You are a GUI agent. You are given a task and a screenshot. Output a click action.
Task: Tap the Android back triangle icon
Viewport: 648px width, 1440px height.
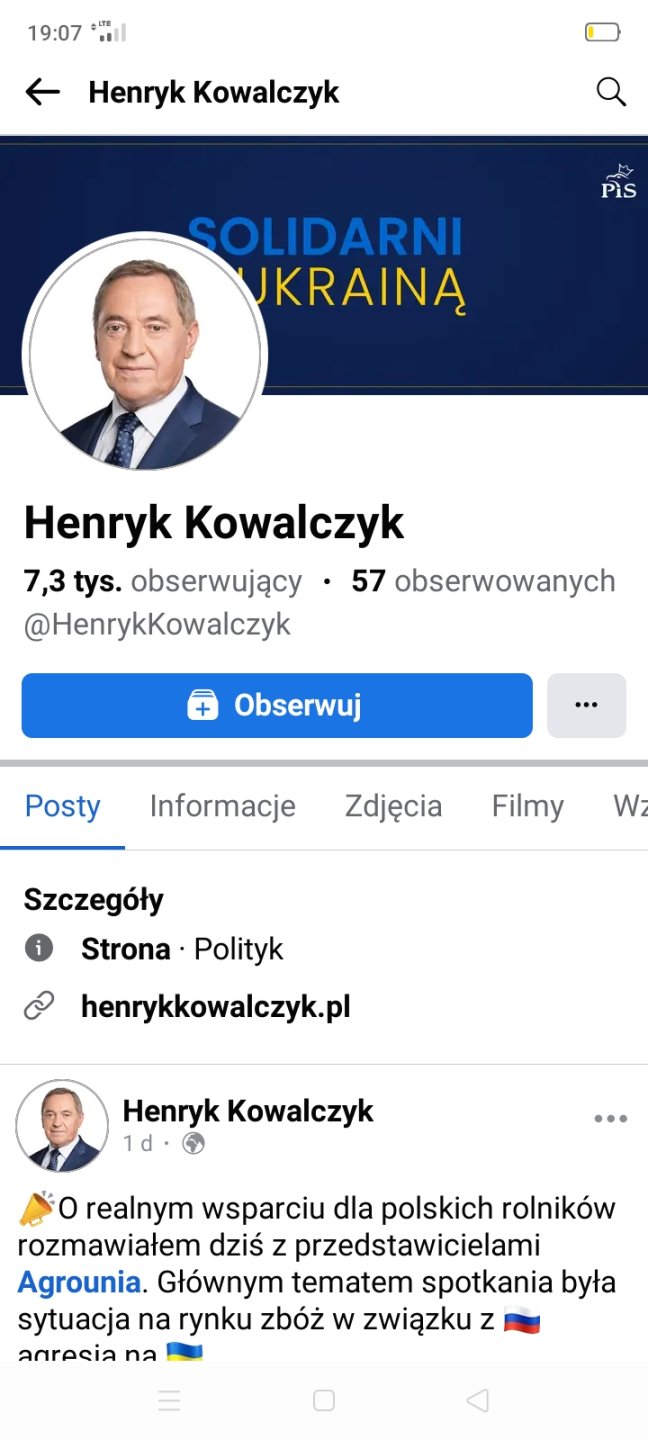[478, 1401]
